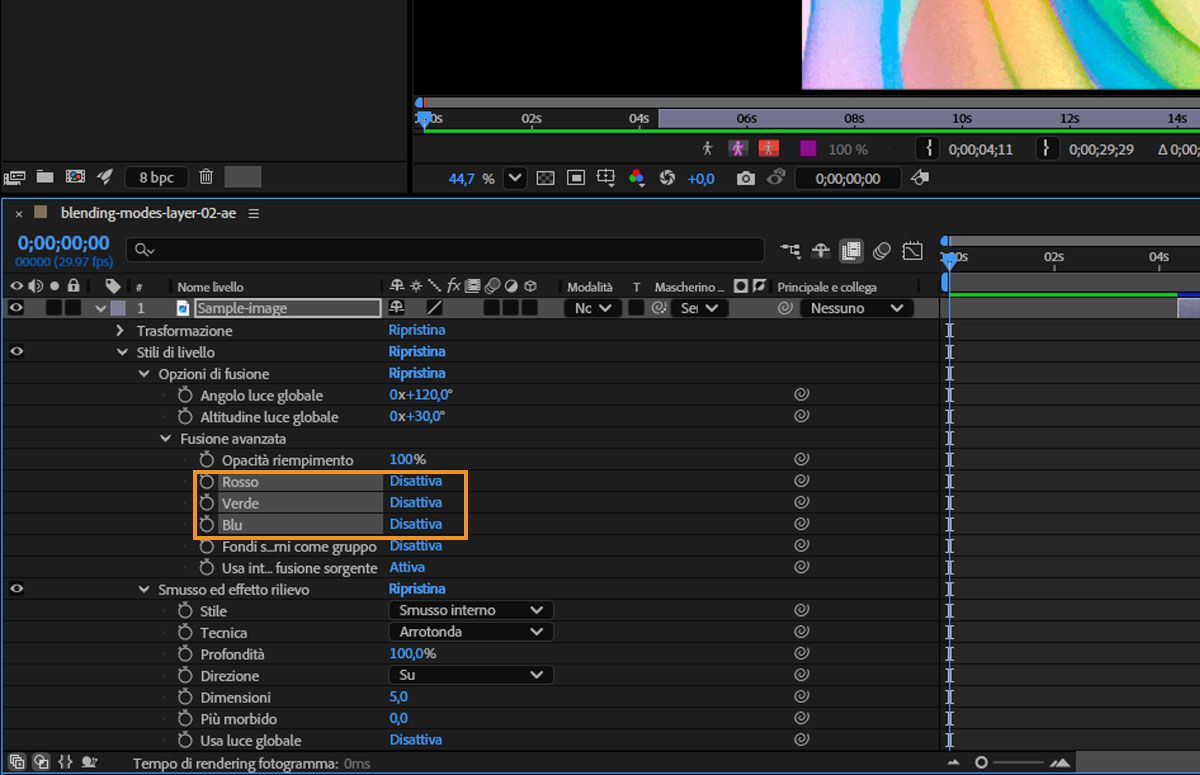Image resolution: width=1200 pixels, height=775 pixels.
Task: Click Ripristina next to Opzioni di fusione
Action: click(417, 373)
